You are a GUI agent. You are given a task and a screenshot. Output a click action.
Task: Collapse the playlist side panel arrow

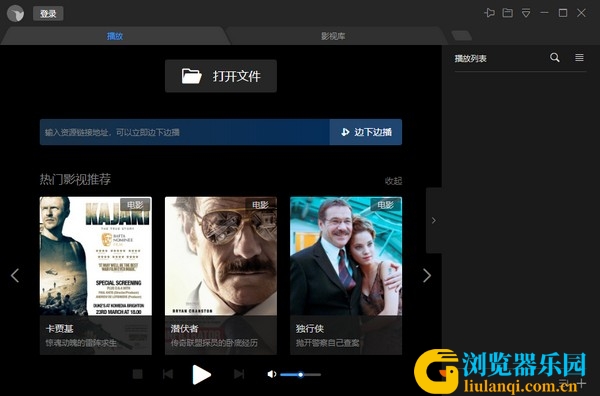434,220
